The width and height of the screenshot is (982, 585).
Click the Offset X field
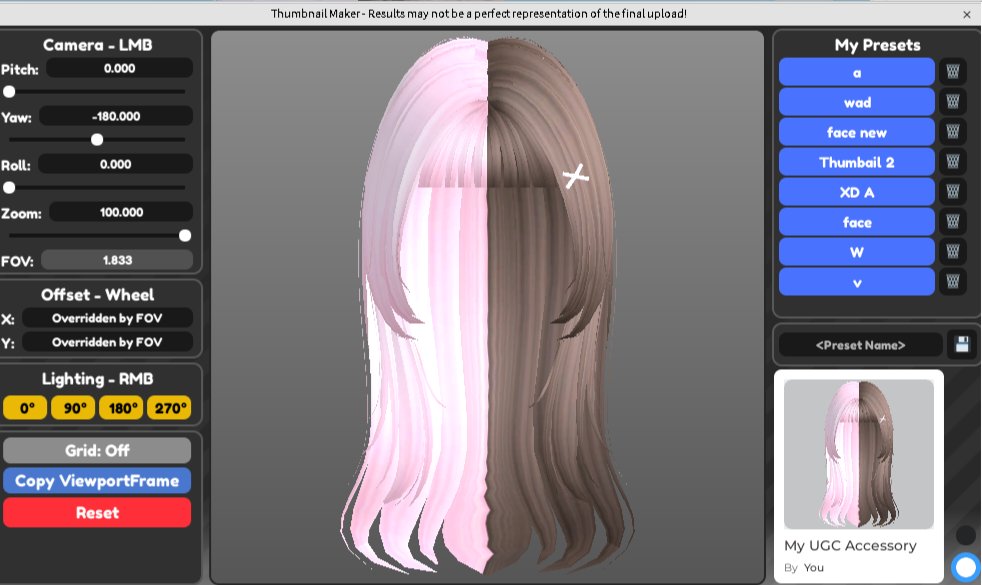pyautogui.click(x=107, y=318)
